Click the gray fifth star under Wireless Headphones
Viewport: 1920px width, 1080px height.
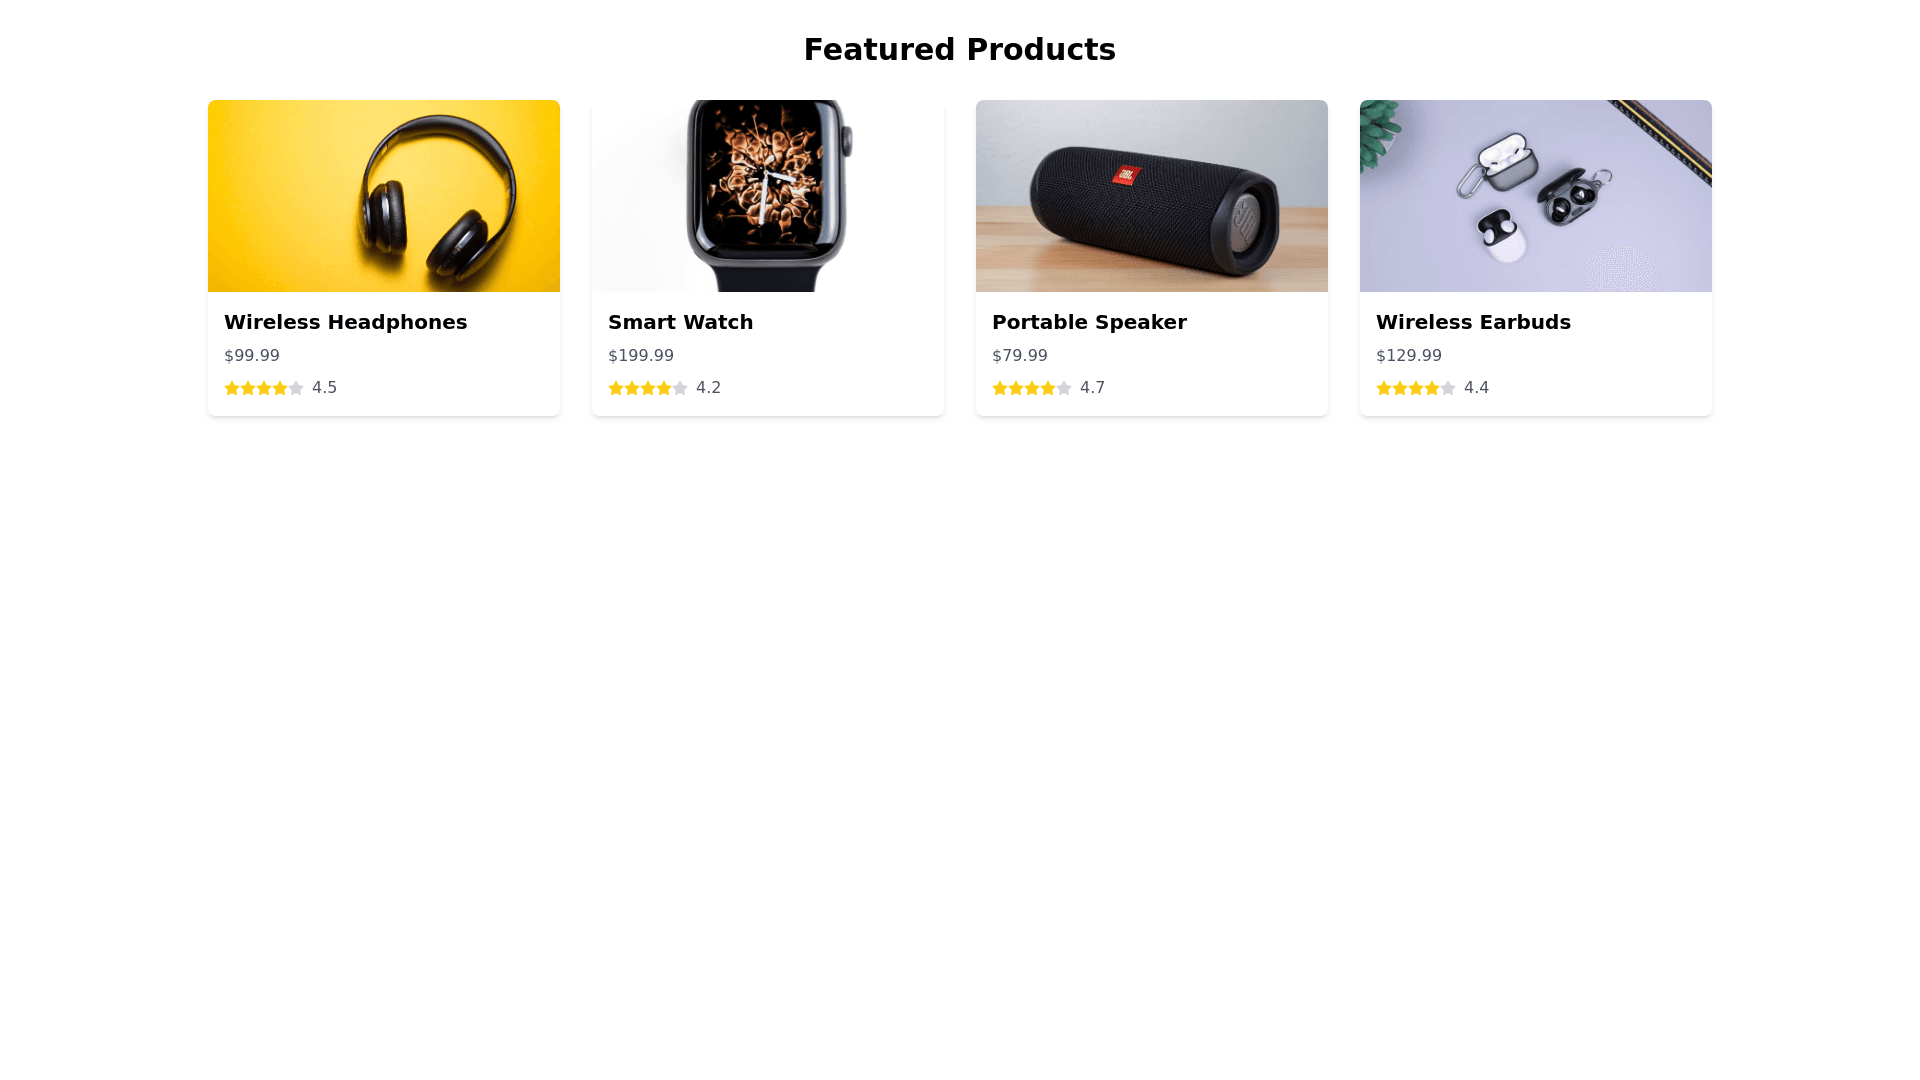296,388
